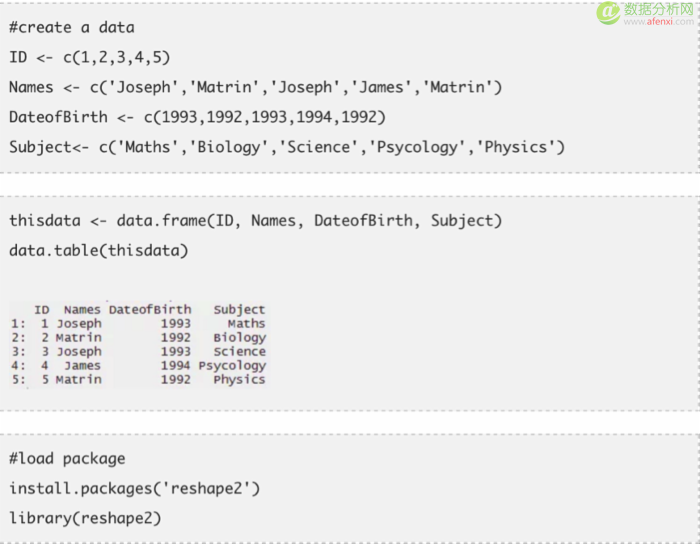
Task: Click the install.packages('reshape2') line
Action: (x=134, y=489)
